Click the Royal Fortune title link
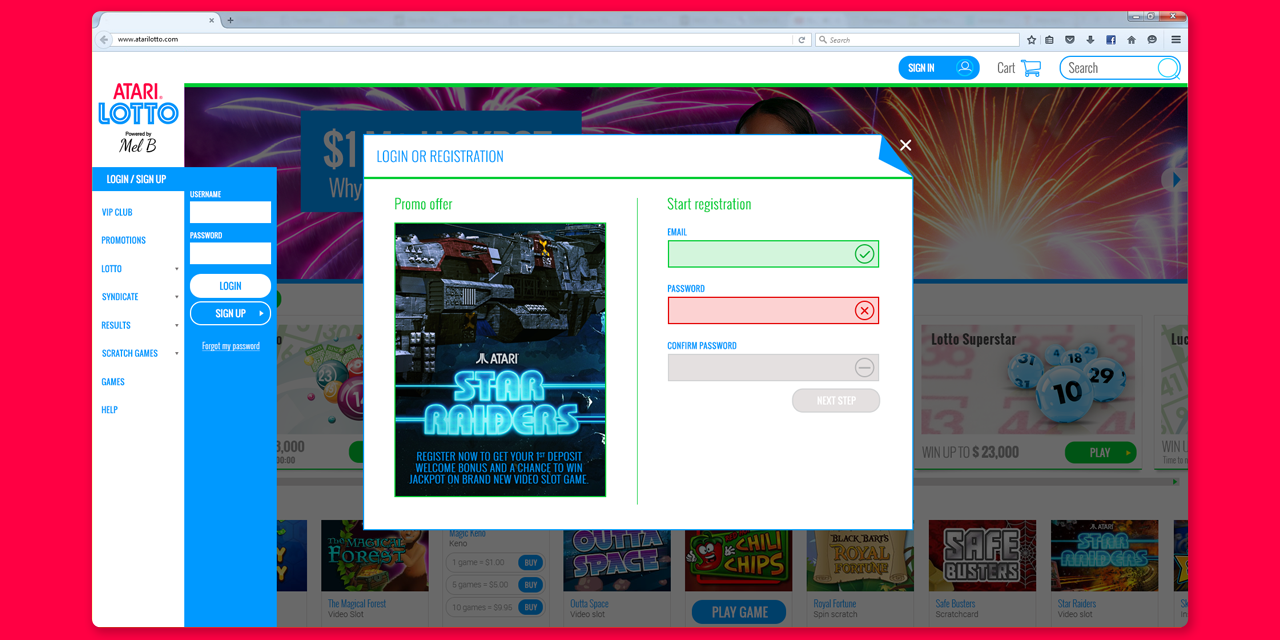This screenshot has height=640, width=1280. 835,604
